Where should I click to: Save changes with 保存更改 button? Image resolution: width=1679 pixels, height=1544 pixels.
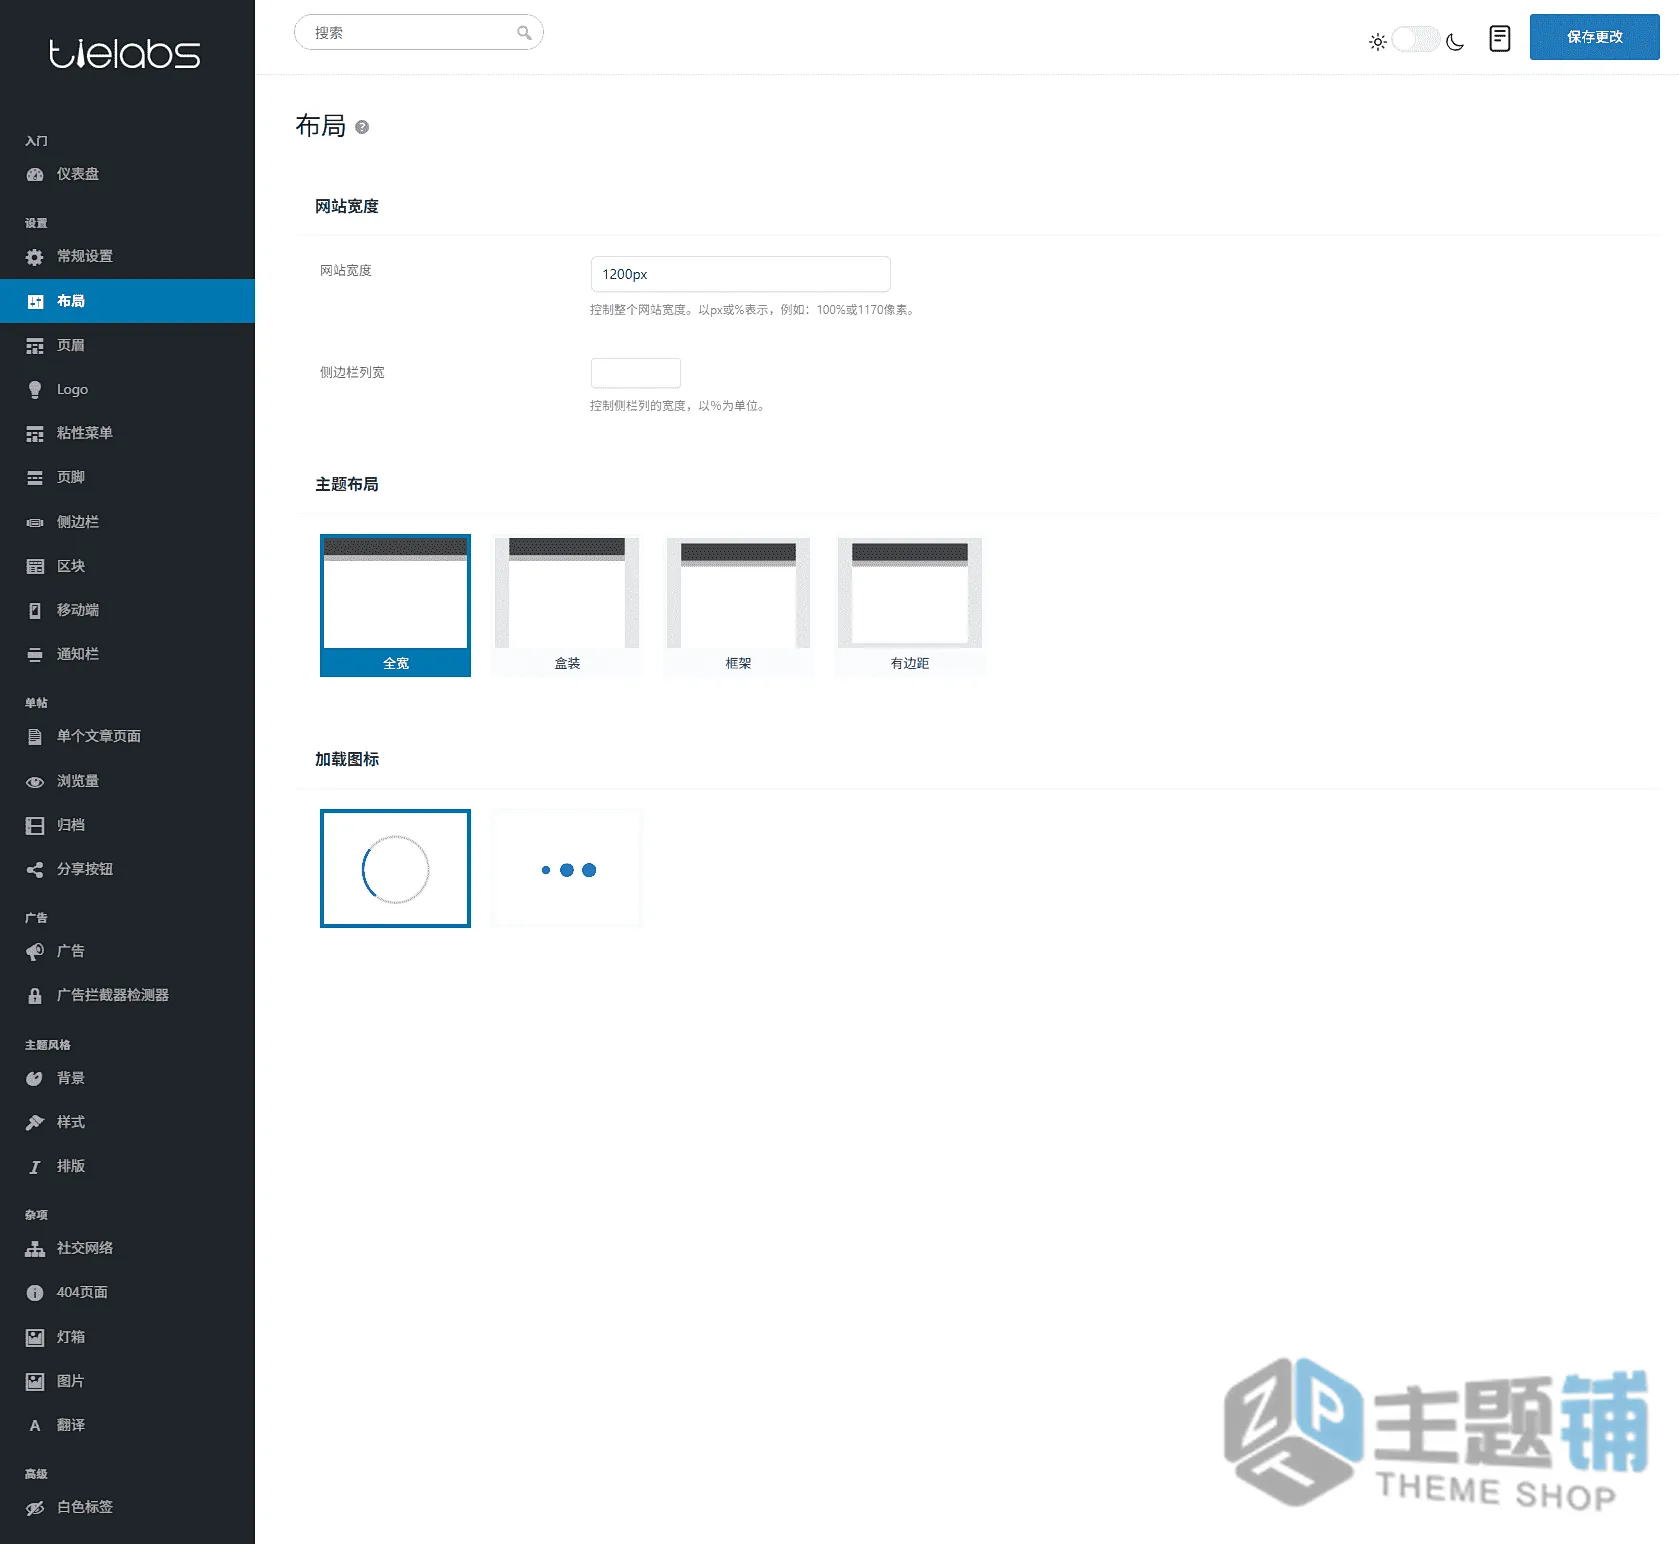1594,37
